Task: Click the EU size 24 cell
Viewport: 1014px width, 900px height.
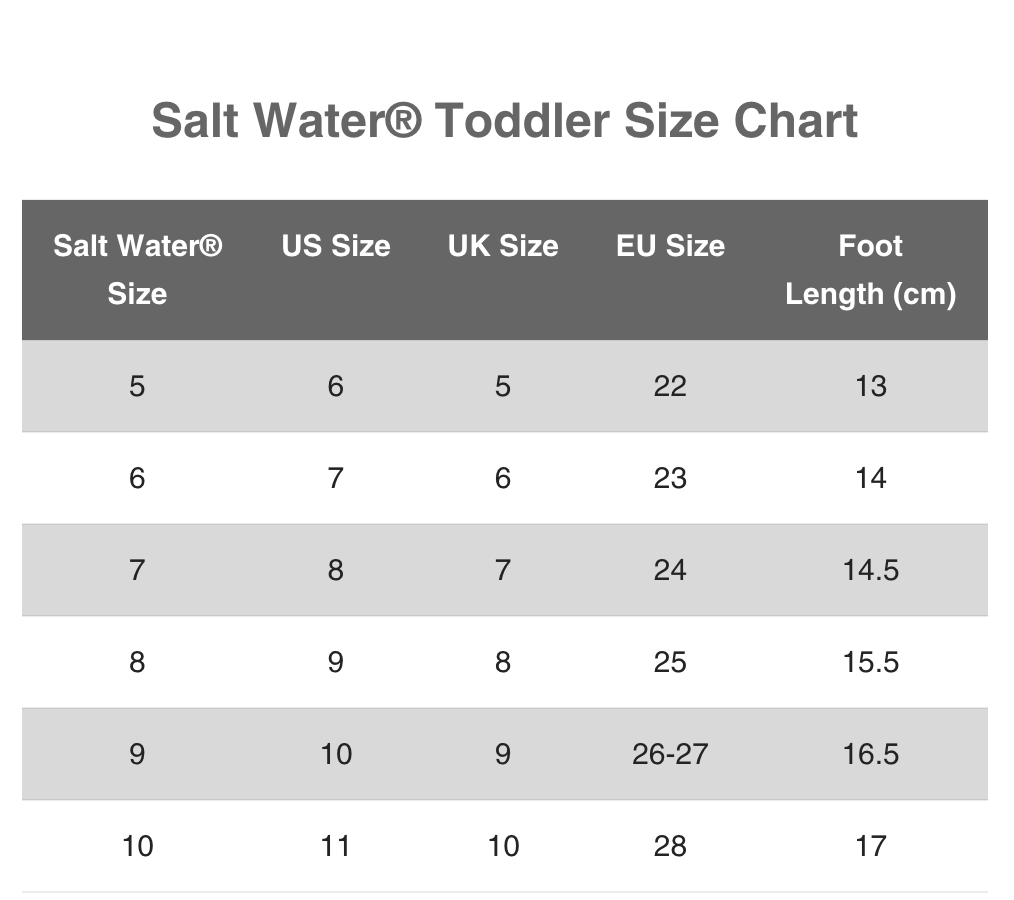Action: (x=670, y=570)
